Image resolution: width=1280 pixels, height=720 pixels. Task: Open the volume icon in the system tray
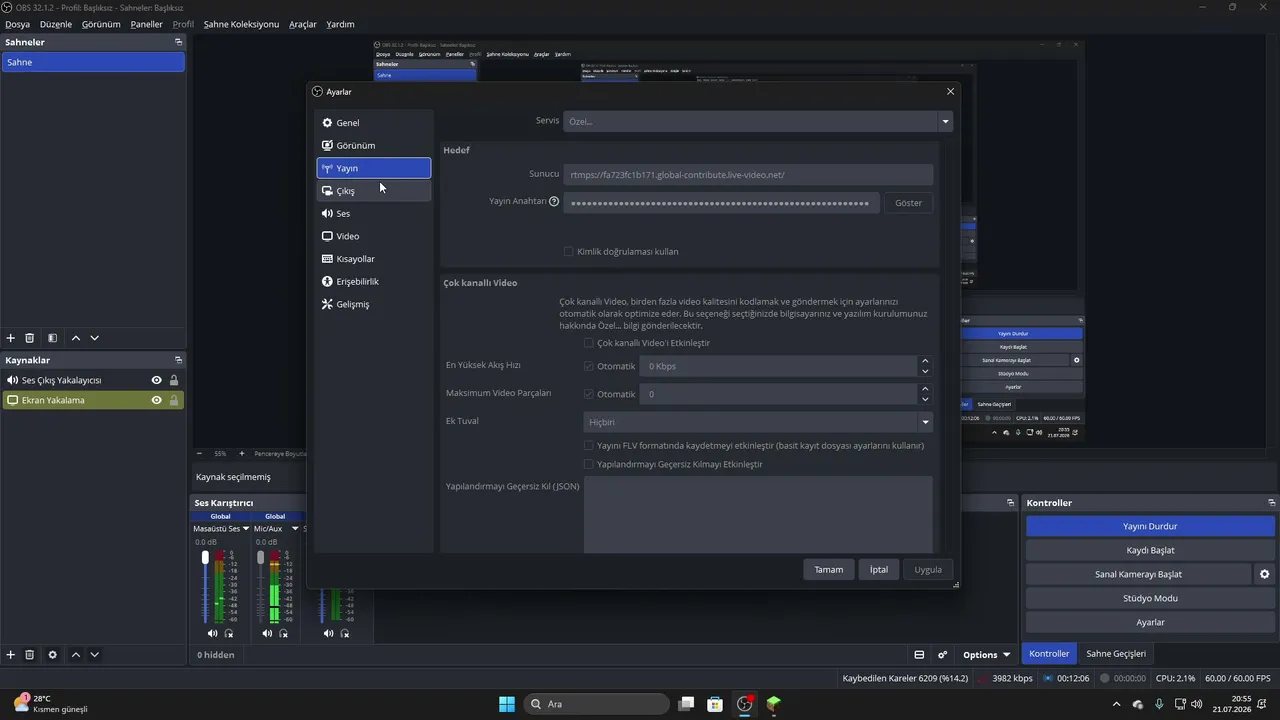click(x=1197, y=704)
